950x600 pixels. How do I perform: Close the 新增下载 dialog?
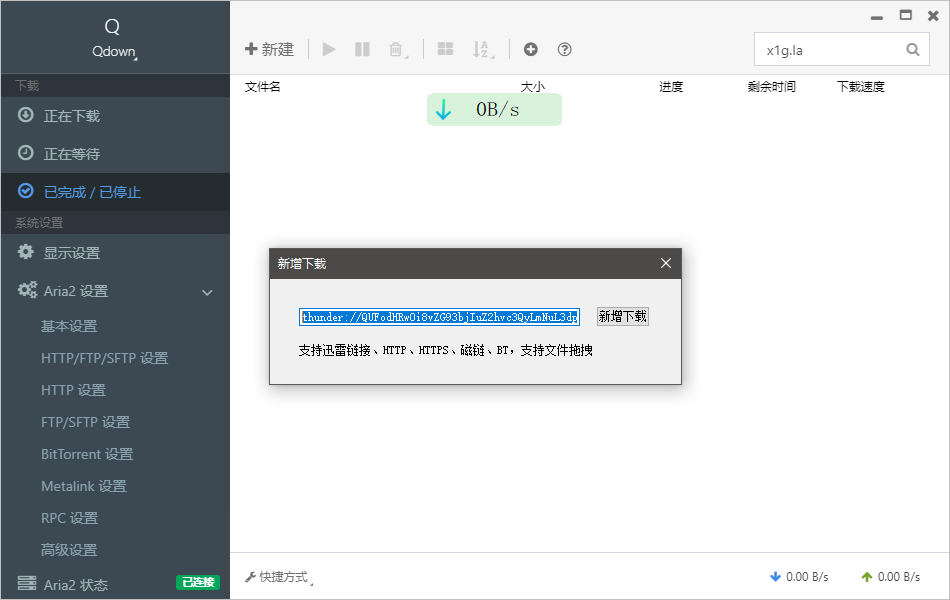point(666,263)
